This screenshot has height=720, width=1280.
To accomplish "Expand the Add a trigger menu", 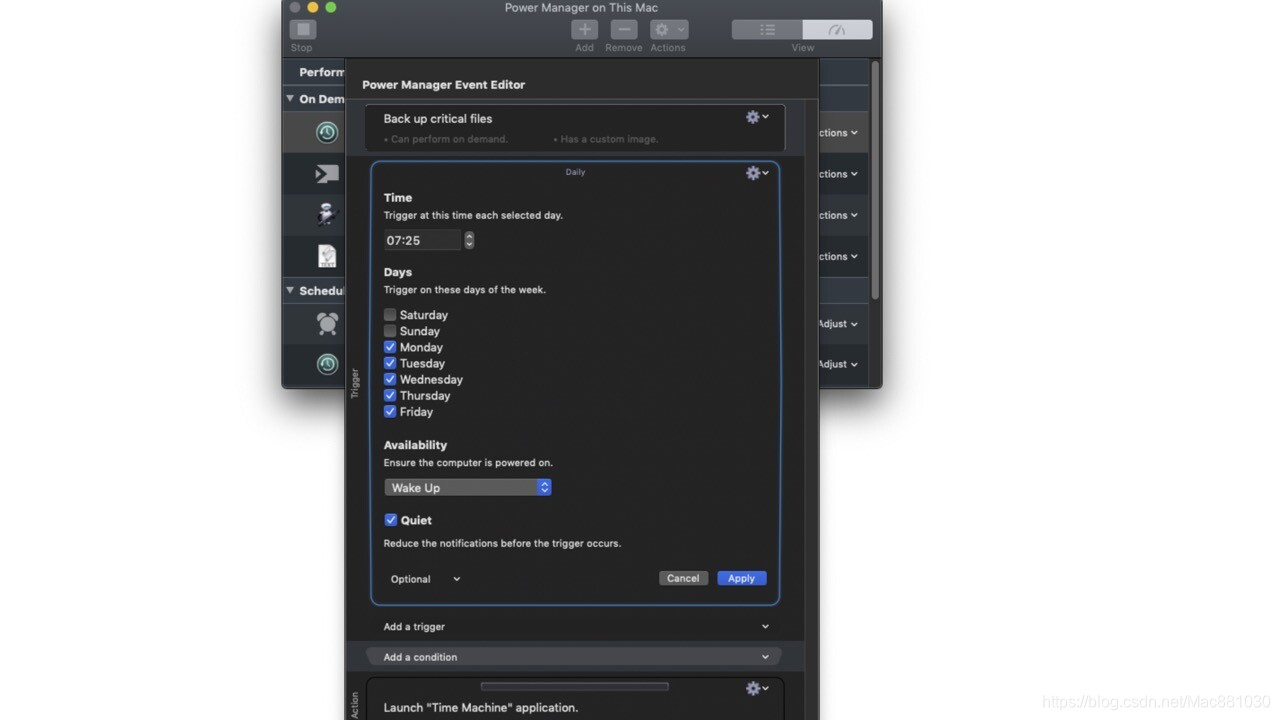I will click(575, 627).
